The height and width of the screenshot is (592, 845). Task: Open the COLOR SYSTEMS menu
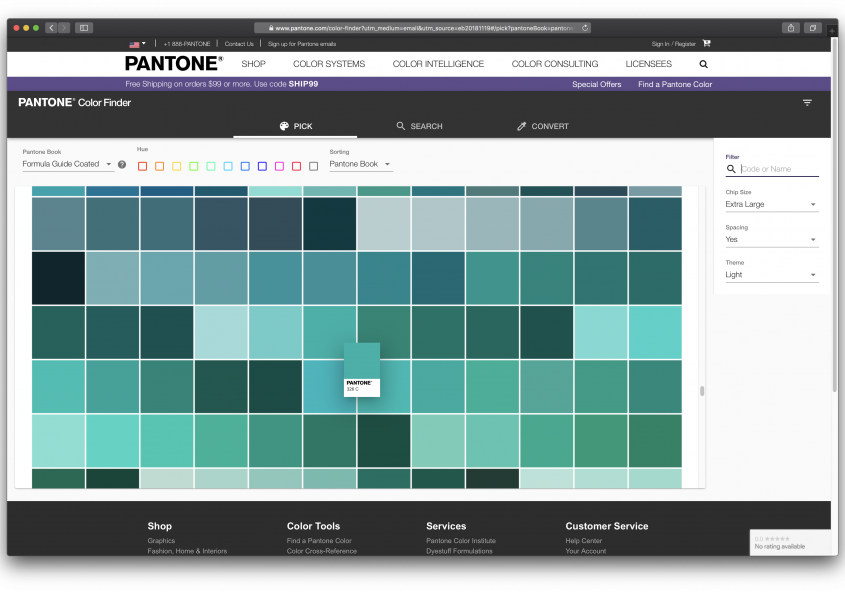329,64
